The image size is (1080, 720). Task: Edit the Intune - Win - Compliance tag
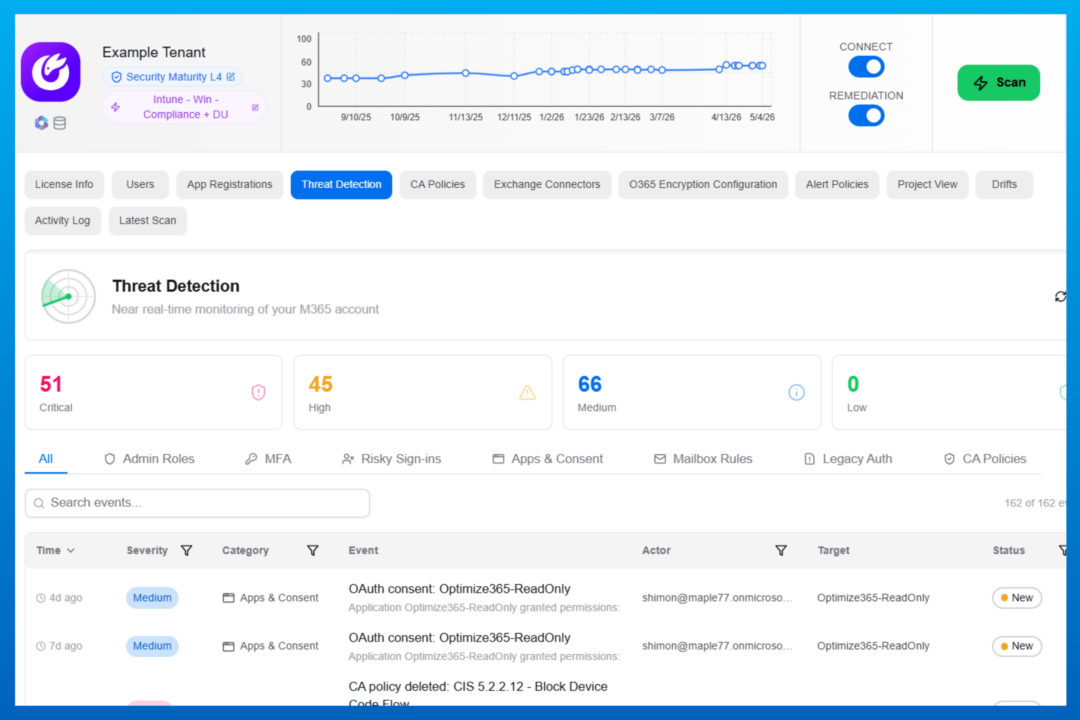point(255,107)
